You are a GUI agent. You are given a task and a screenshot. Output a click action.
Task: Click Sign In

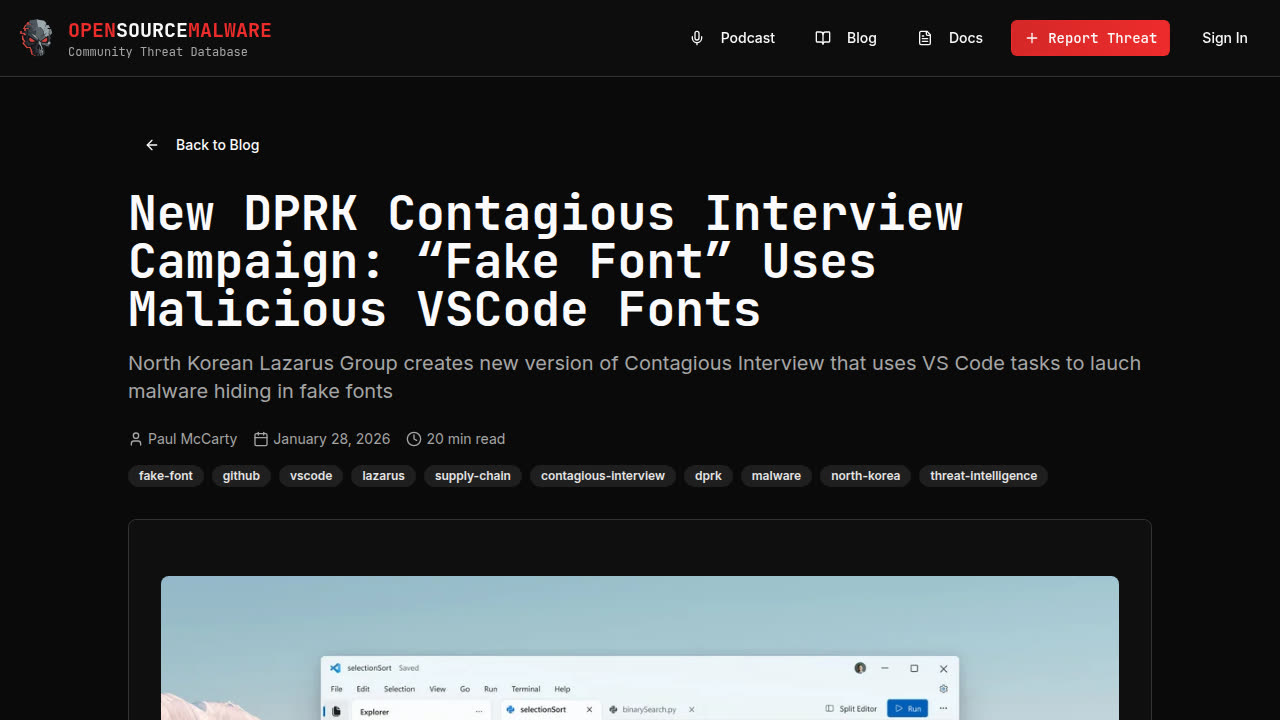[1225, 38]
